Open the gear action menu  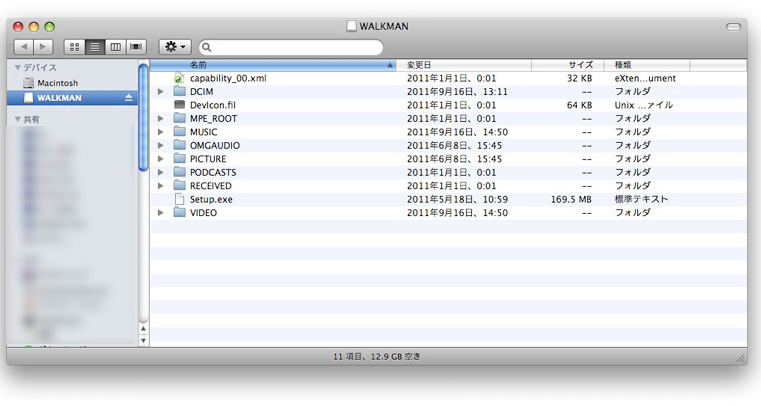click(174, 47)
